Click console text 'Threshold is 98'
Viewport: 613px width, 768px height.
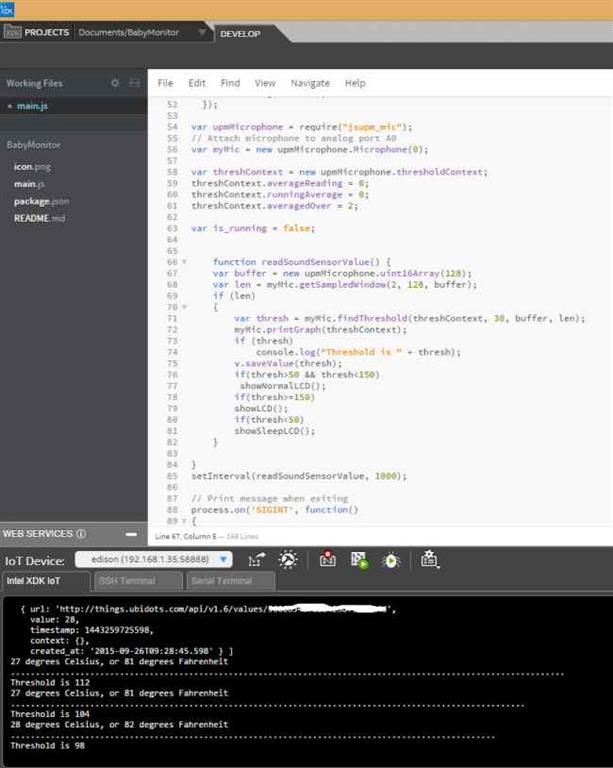coord(47,745)
